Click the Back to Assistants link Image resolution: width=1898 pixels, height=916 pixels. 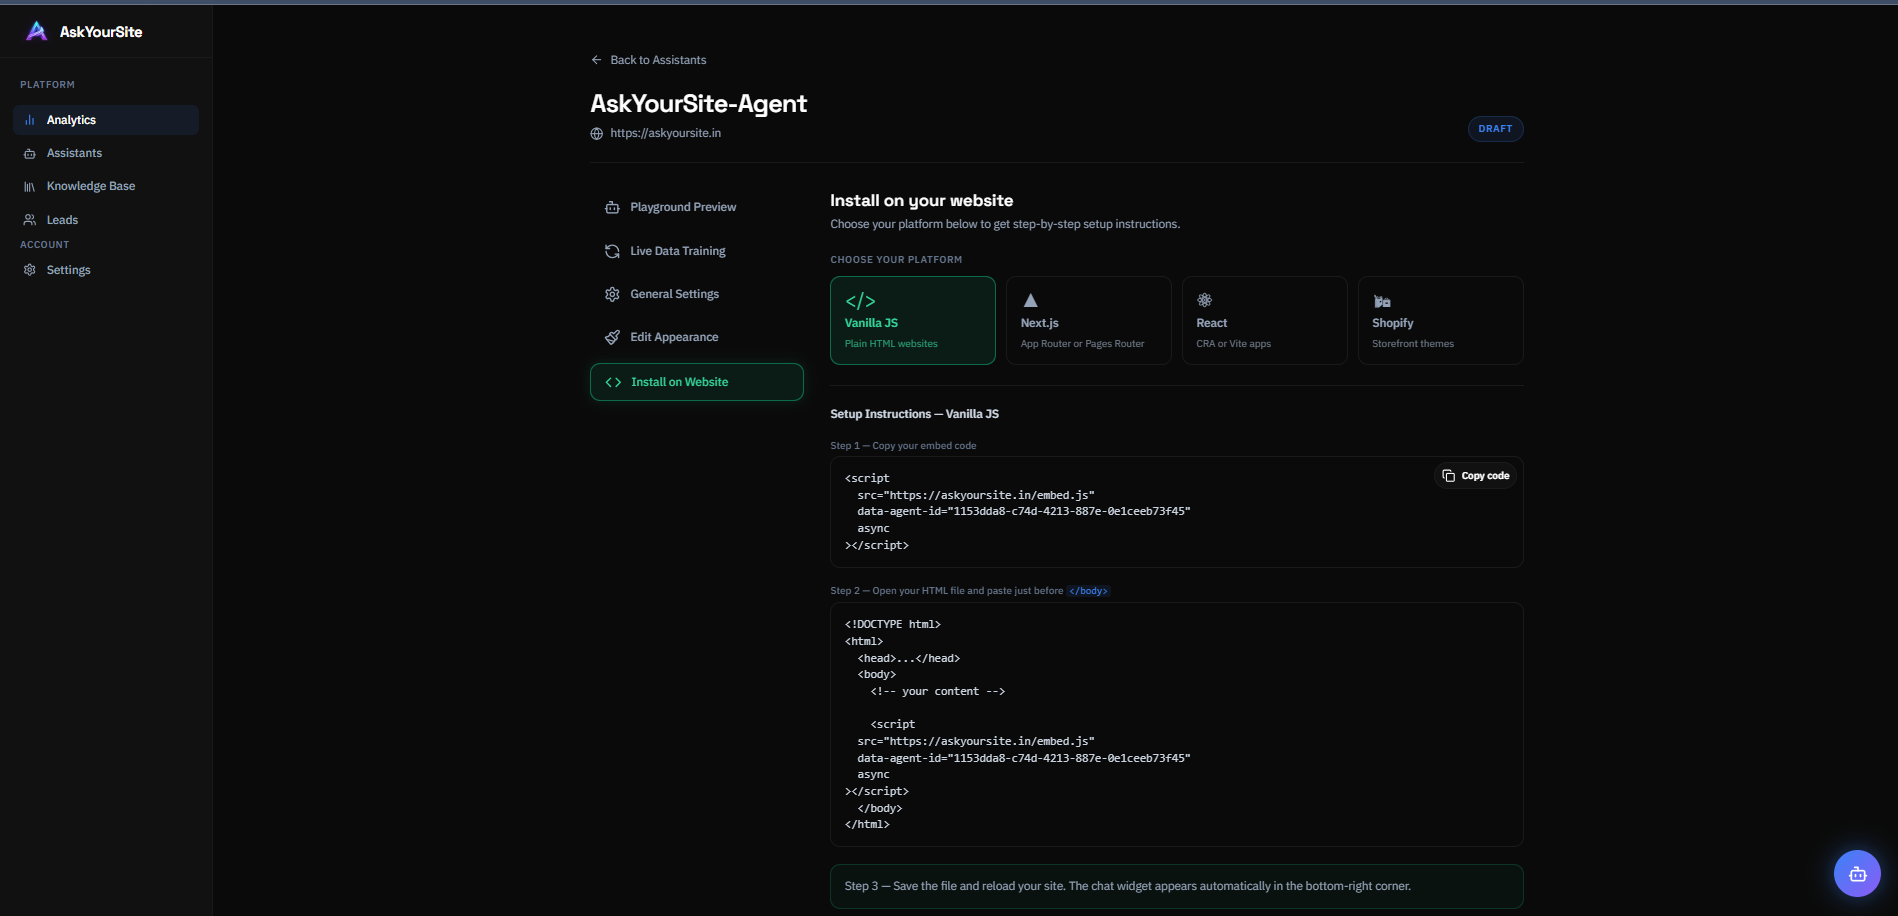point(648,60)
